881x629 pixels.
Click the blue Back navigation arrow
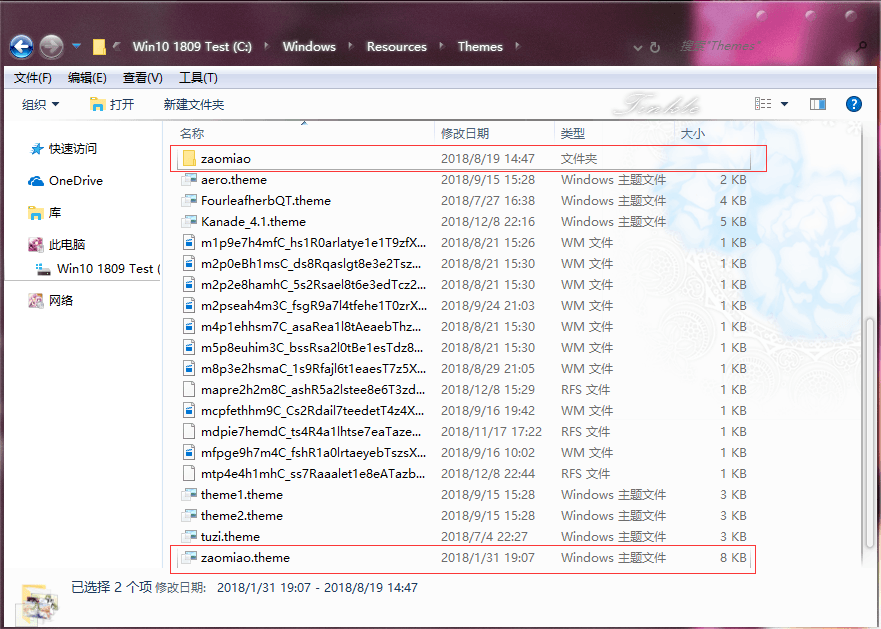pyautogui.click(x=21, y=47)
